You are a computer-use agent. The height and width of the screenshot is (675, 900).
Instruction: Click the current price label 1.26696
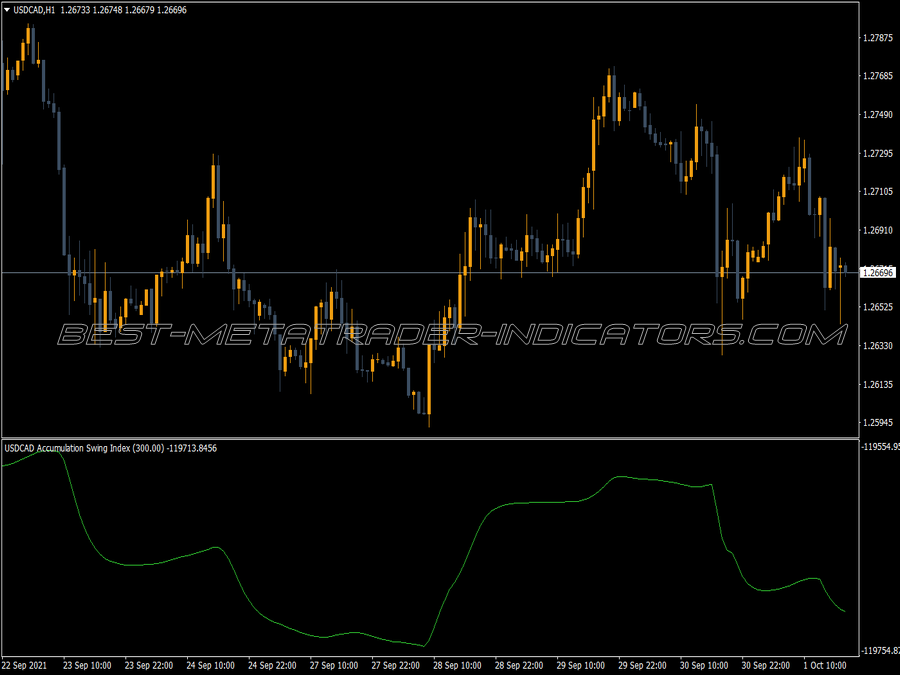click(x=878, y=273)
